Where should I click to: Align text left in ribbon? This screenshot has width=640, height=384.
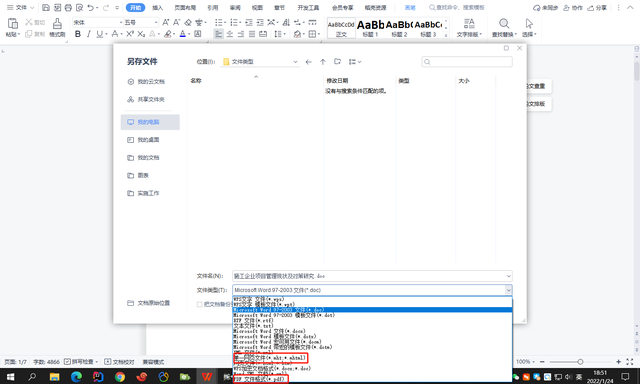coord(218,34)
